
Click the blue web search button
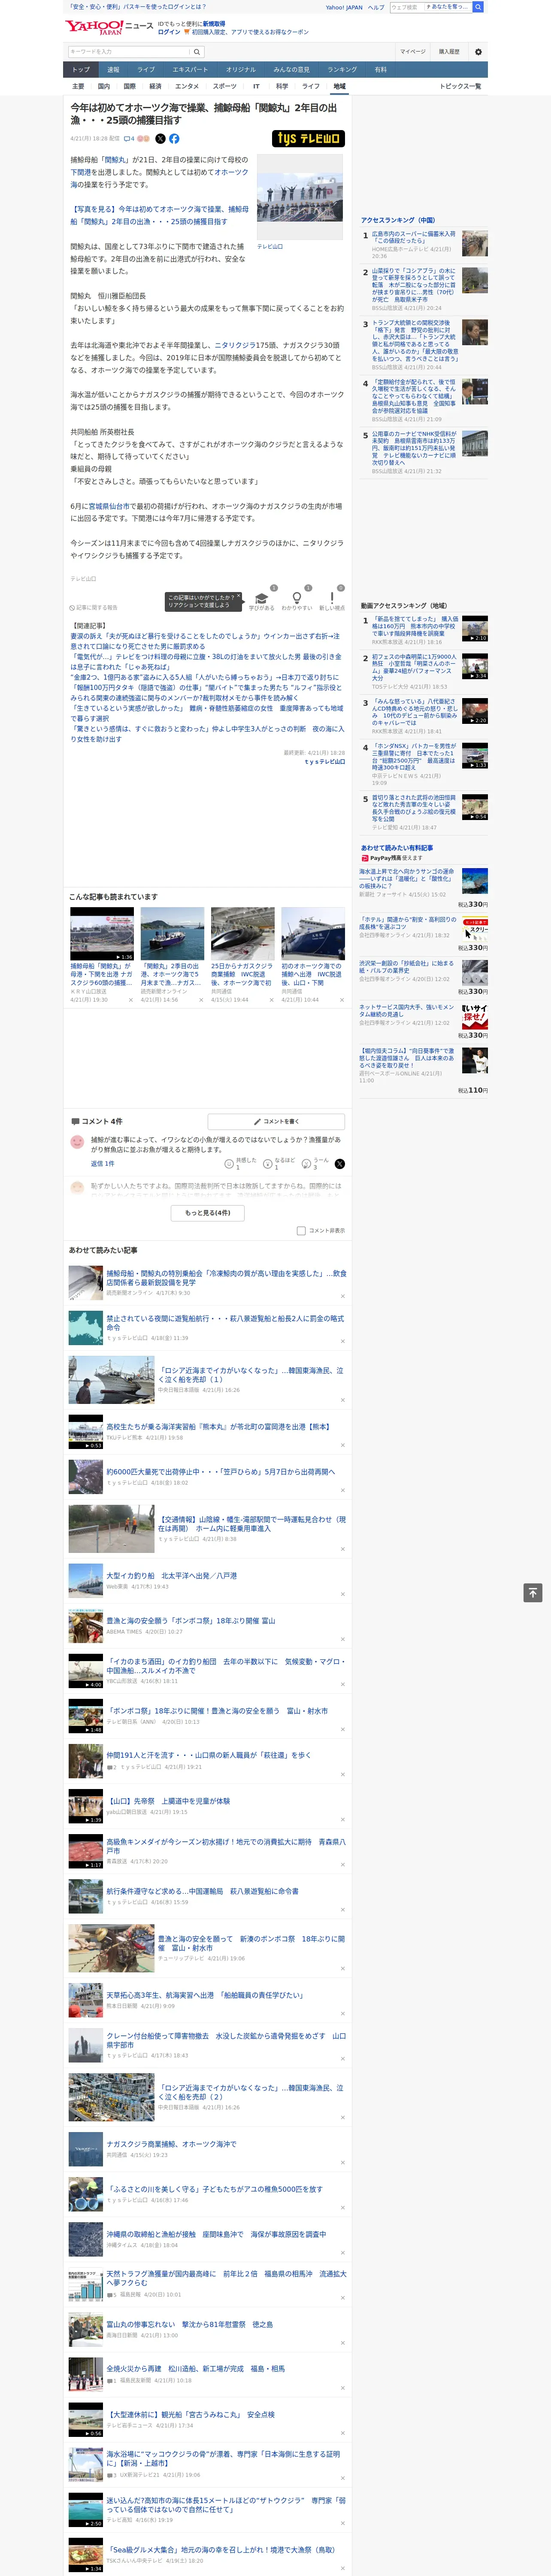478,7
